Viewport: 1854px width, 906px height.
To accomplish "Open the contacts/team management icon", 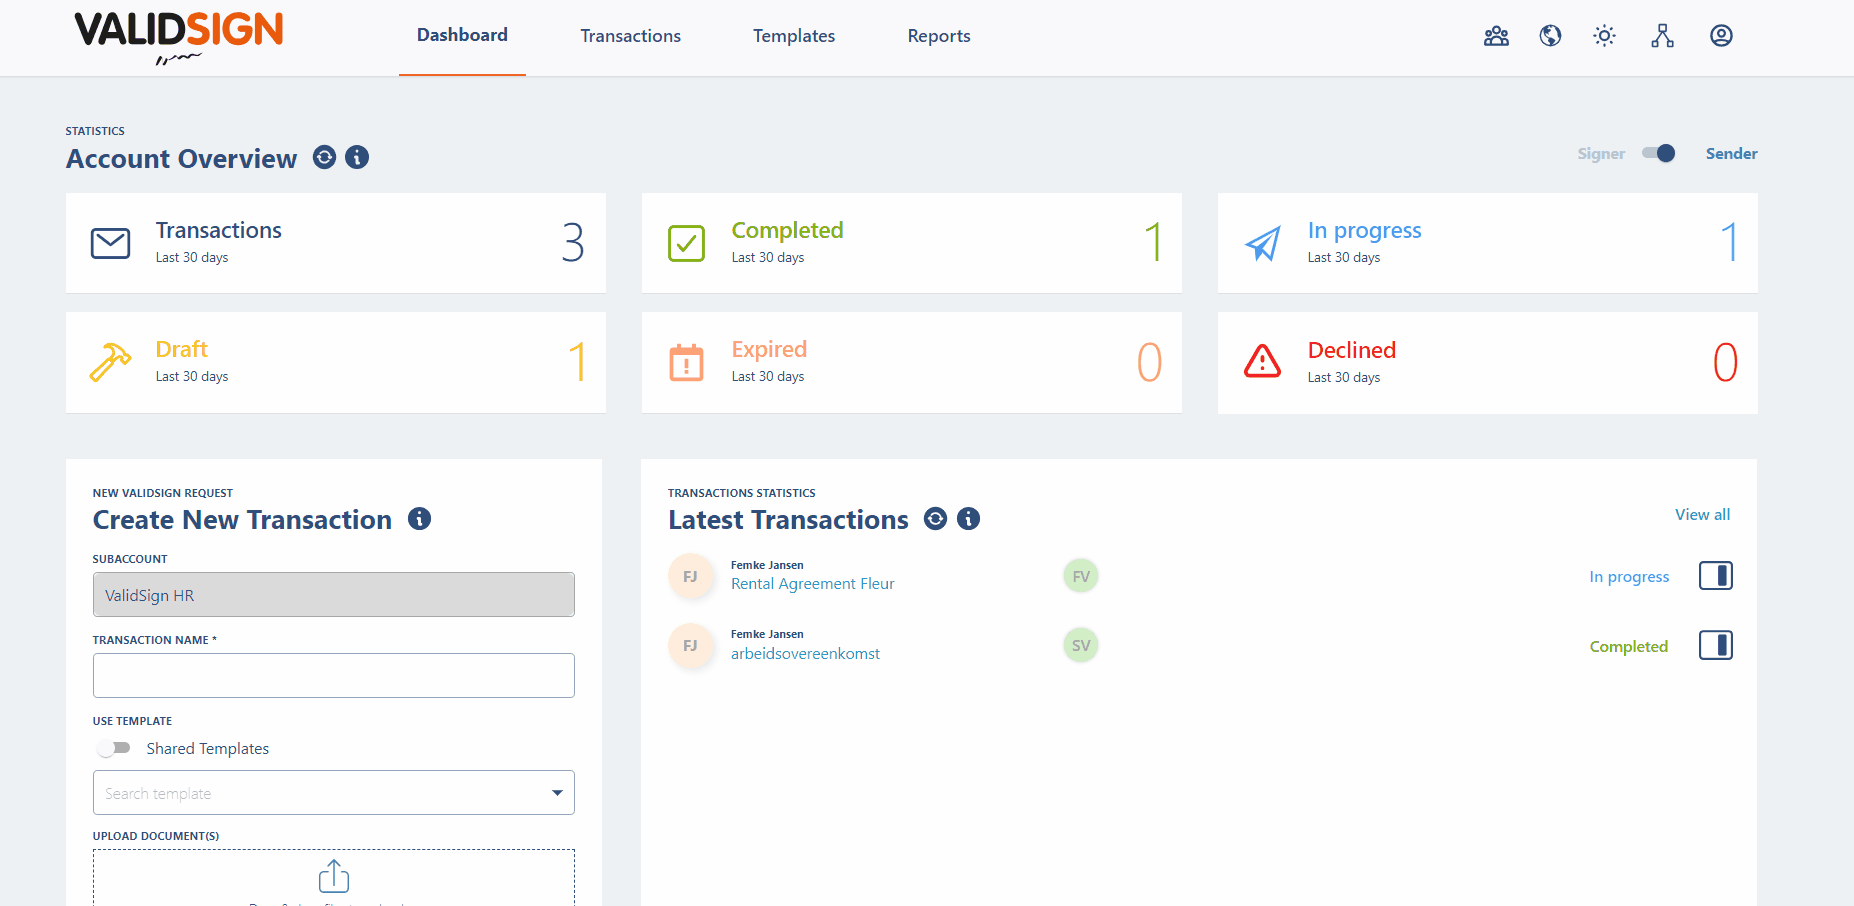I will [x=1496, y=35].
